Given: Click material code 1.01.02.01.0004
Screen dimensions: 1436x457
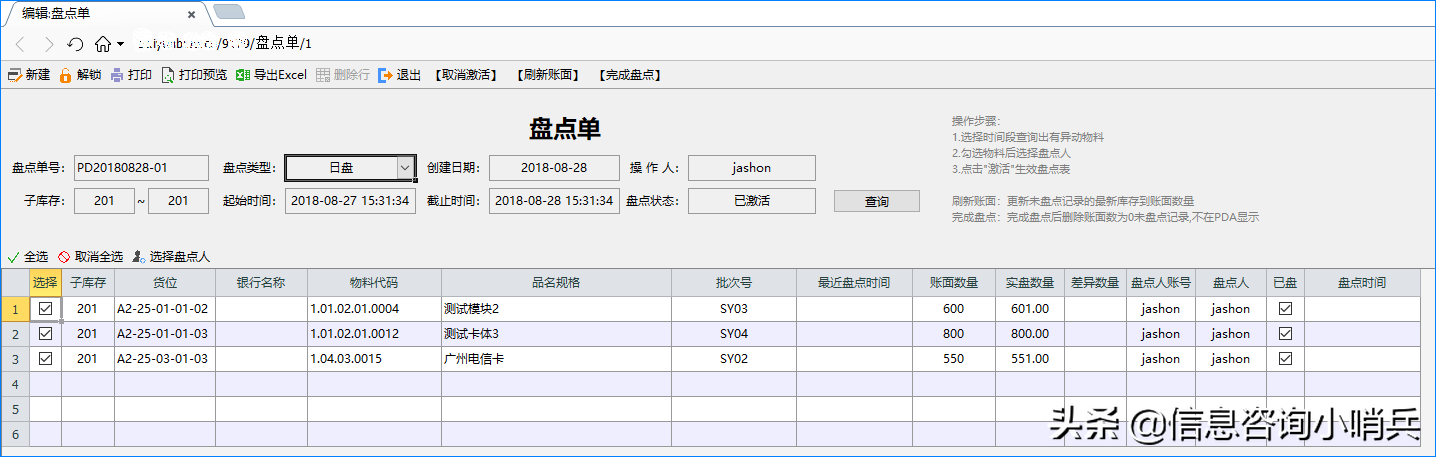Looking at the screenshot, I should [374, 309].
